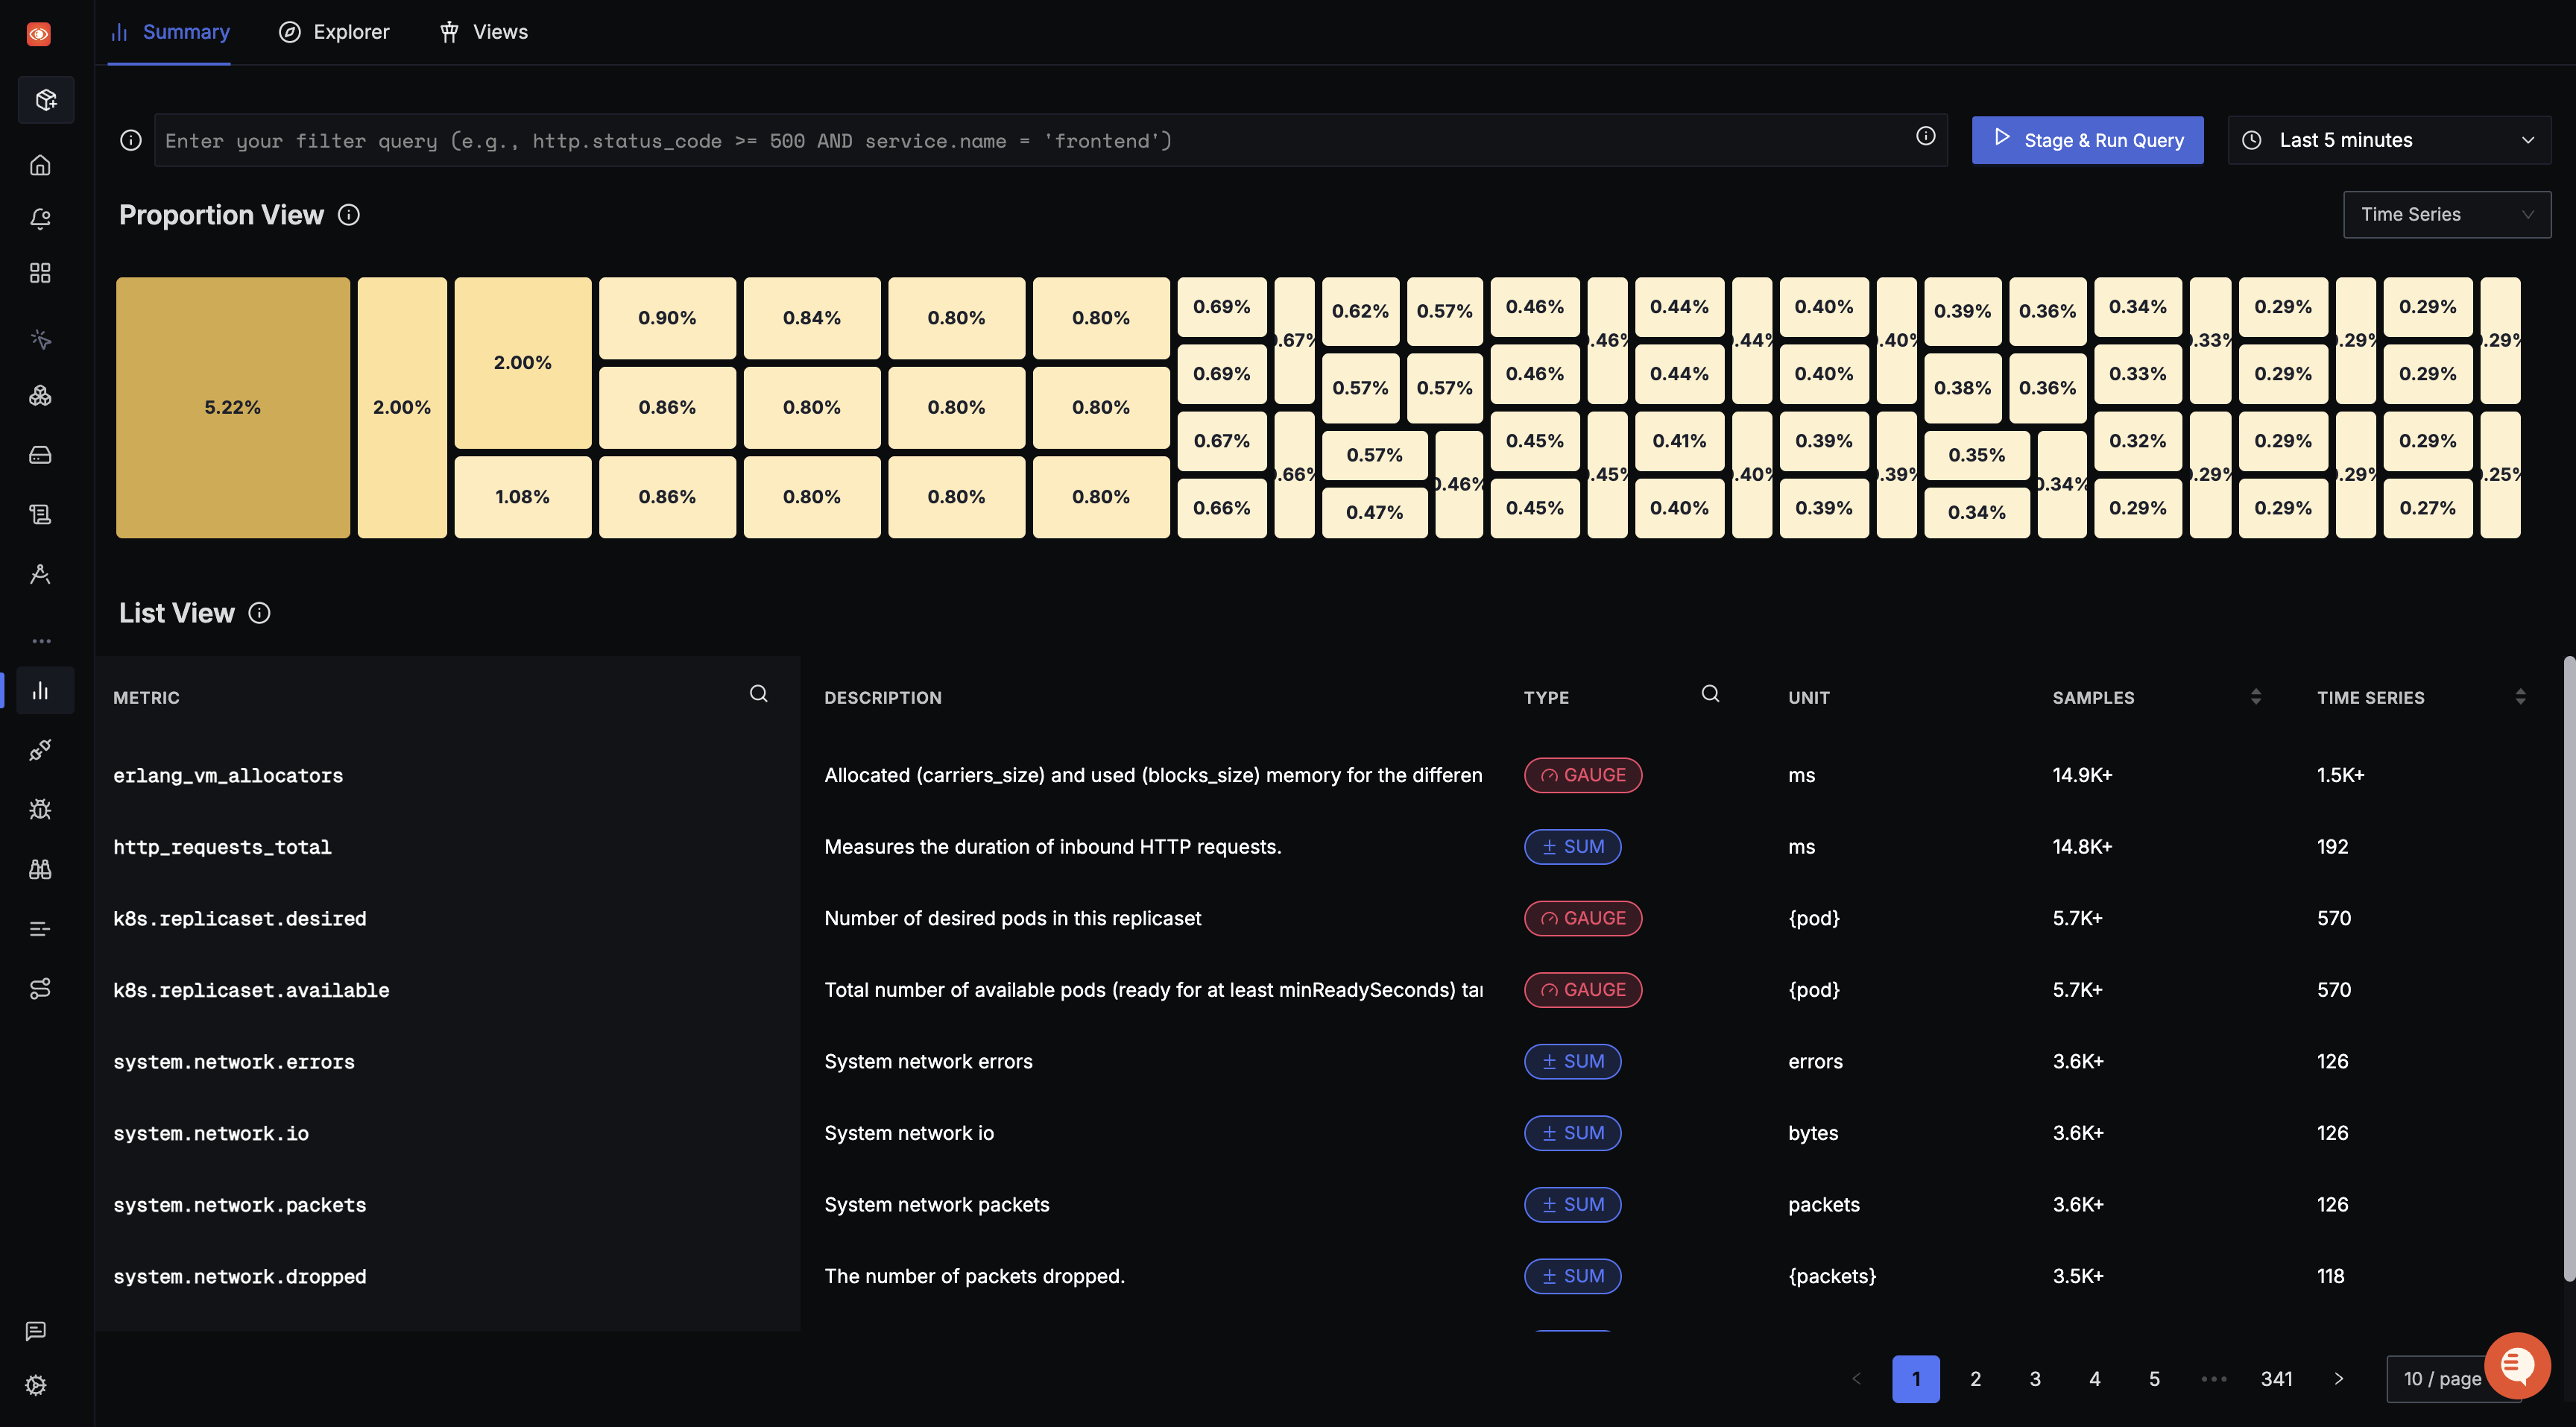Open the Messaging Queues drawer icon
The height and width of the screenshot is (1427, 2576).
[40, 455]
